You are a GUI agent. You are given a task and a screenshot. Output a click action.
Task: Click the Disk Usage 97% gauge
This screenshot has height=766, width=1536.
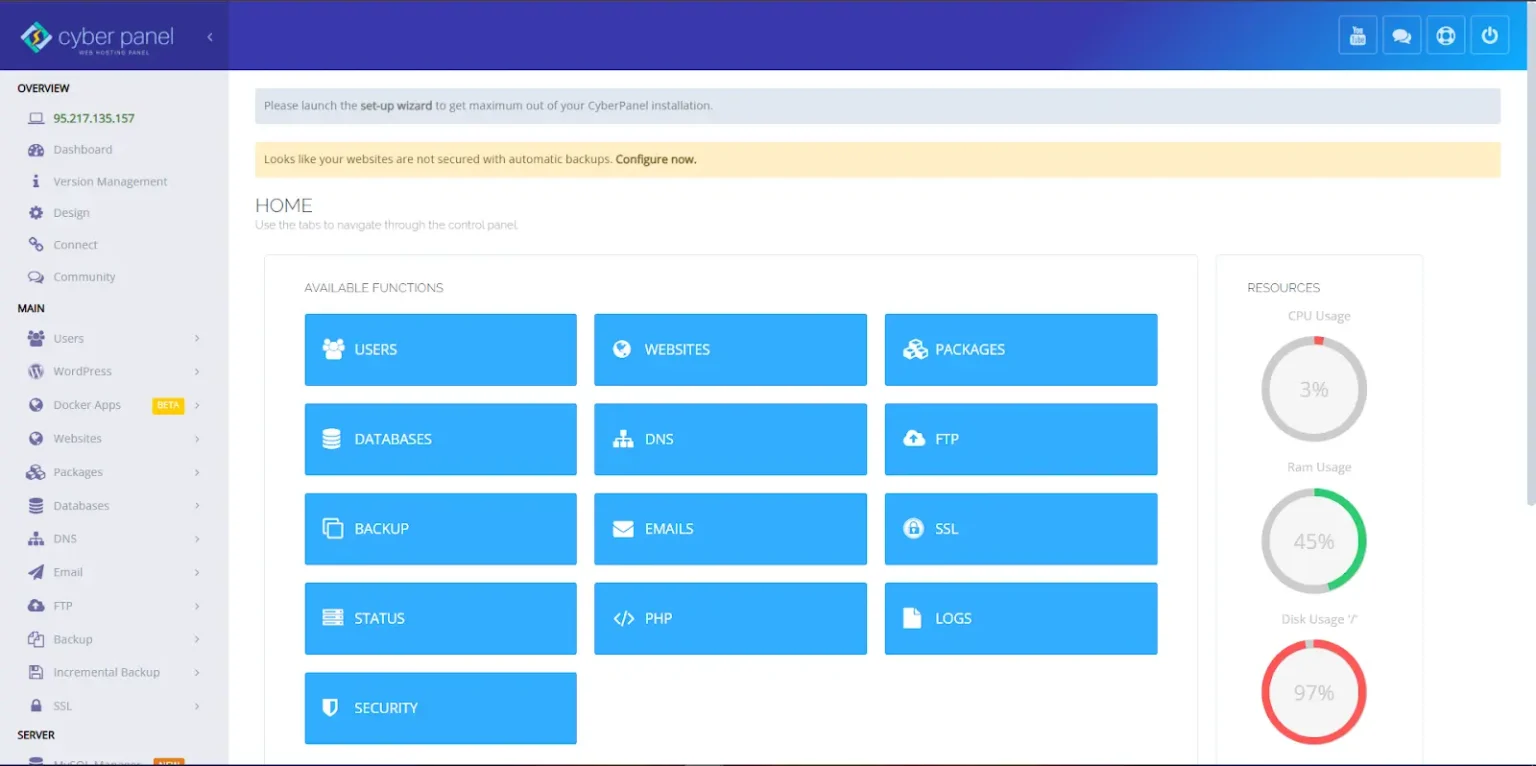click(1314, 692)
